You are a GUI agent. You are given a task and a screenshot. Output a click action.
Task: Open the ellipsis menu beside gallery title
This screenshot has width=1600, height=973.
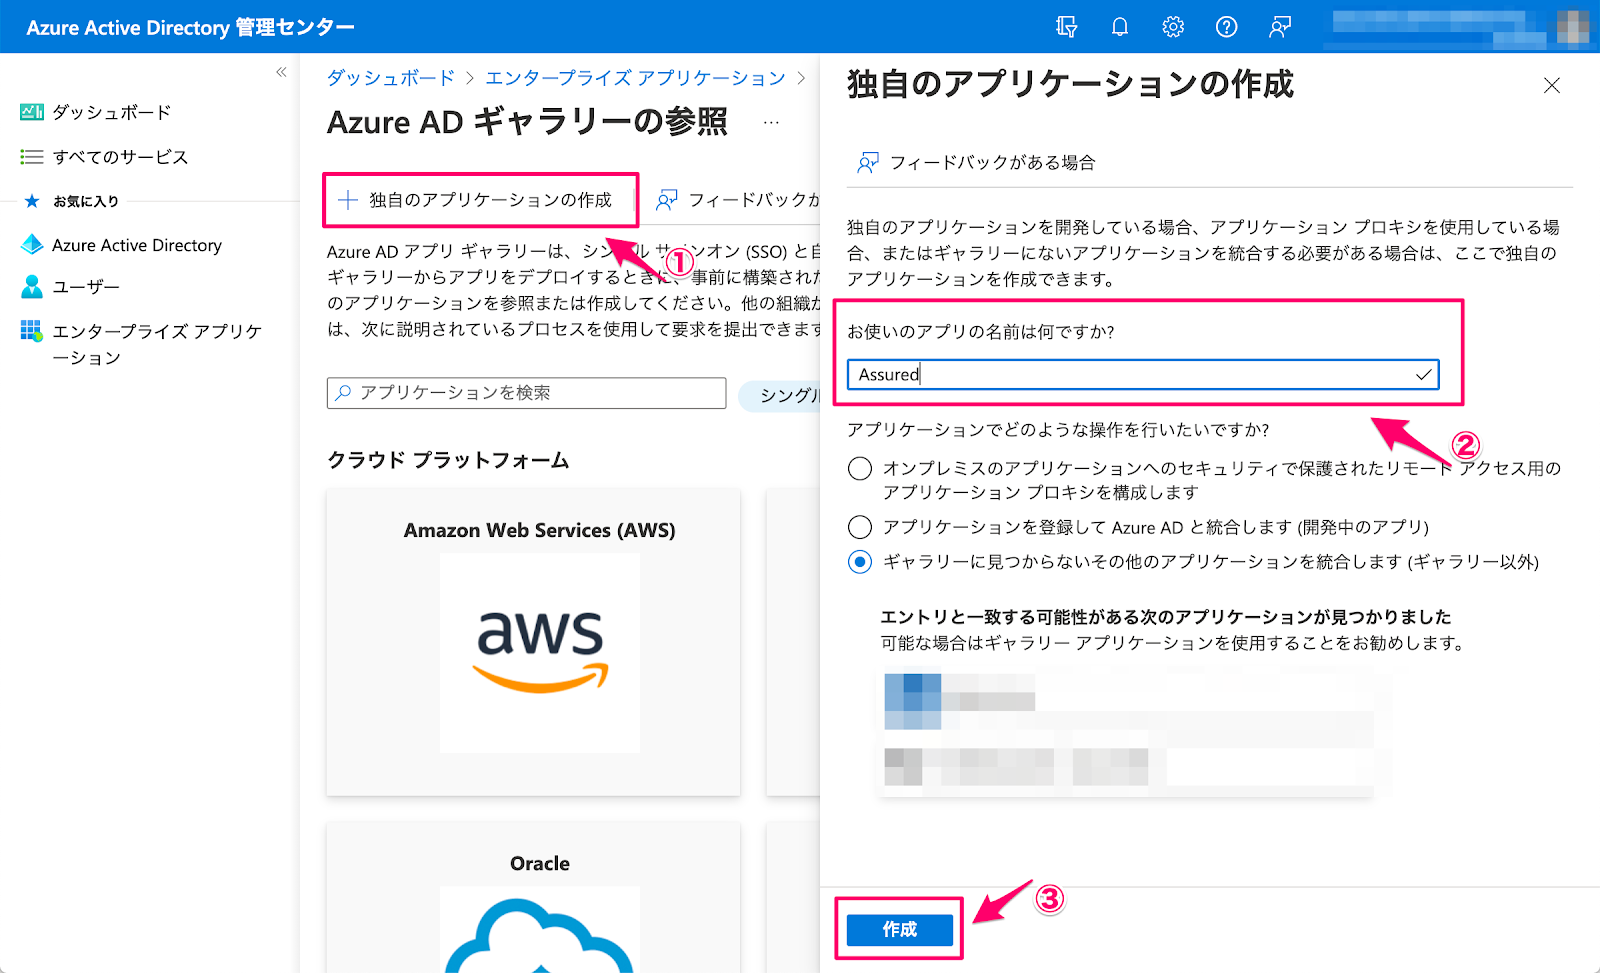771,122
